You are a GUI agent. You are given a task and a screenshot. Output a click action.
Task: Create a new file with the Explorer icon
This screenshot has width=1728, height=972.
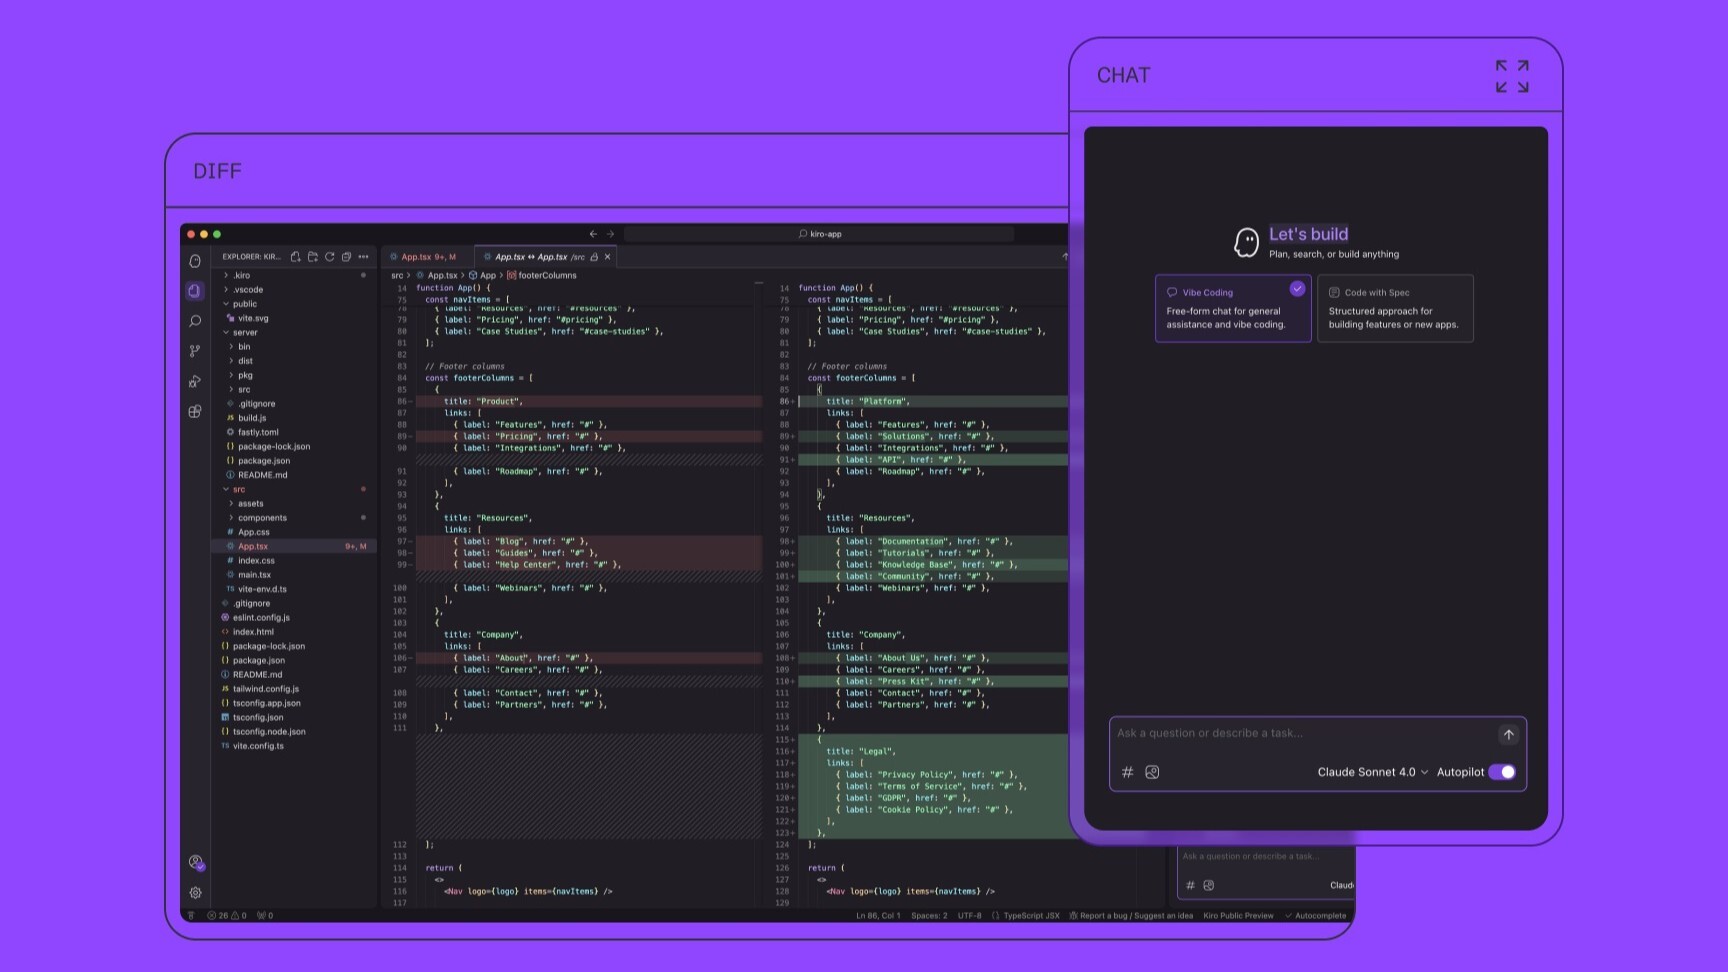(296, 257)
